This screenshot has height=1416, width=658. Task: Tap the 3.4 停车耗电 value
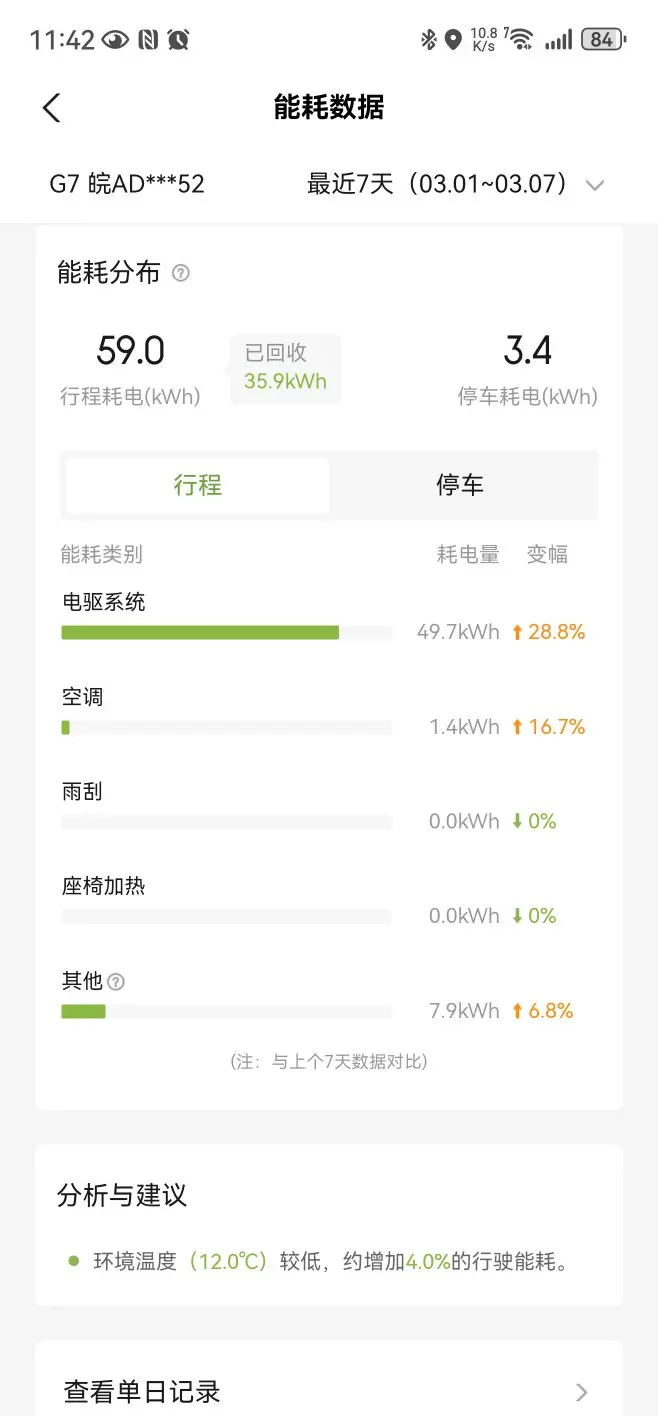[527, 351]
